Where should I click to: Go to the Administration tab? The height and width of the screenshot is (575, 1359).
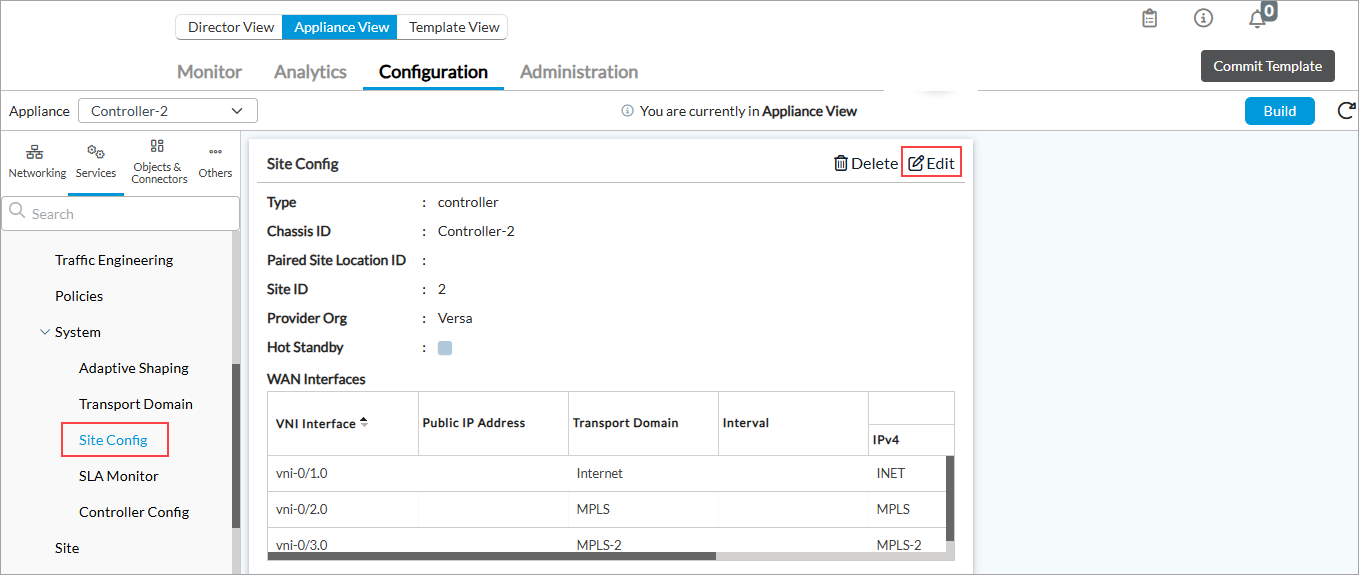pos(578,72)
